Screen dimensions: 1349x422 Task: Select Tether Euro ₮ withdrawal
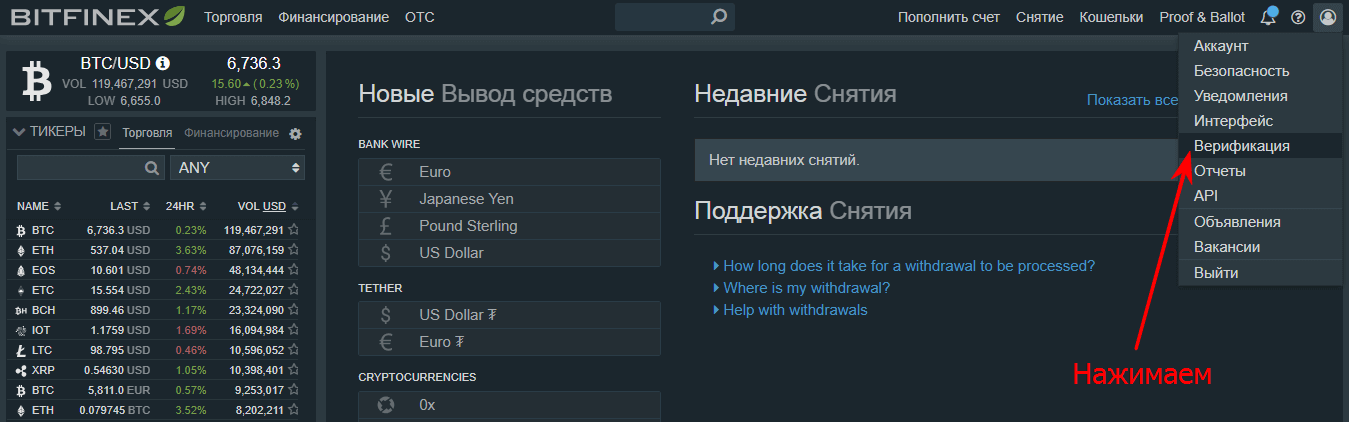pyautogui.click(x=509, y=342)
